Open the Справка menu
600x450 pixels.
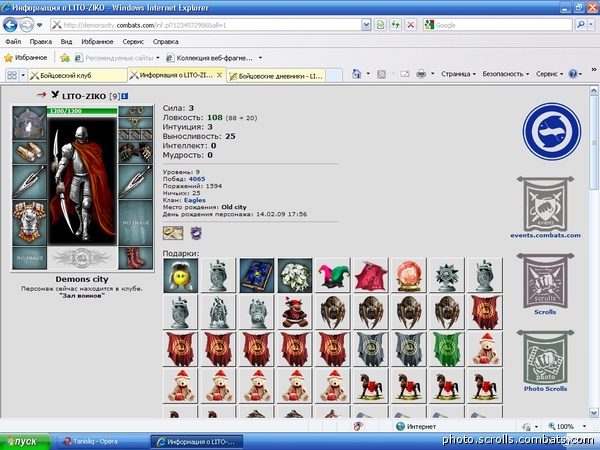[x=165, y=41]
